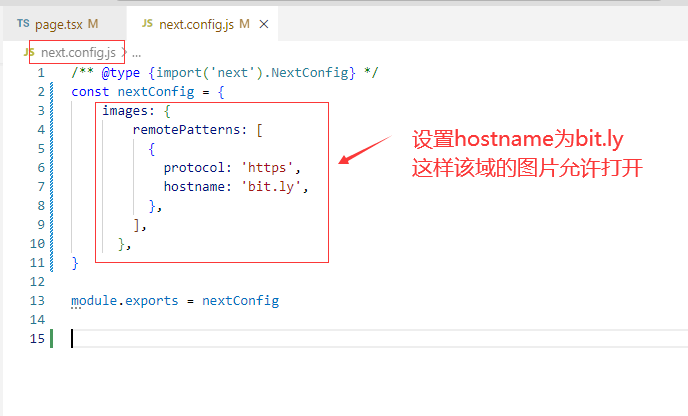Click the 'hostname' key on line 7

(194, 186)
